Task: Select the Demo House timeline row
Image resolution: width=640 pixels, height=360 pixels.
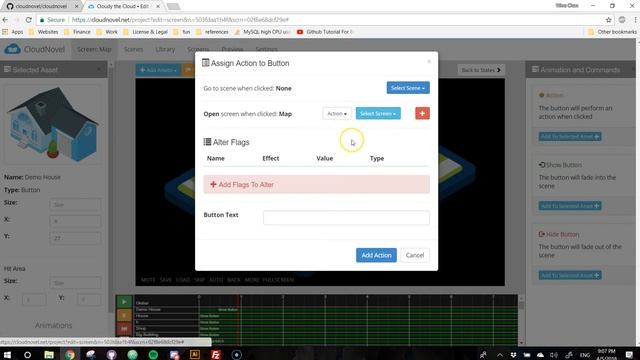Action: 166,309
